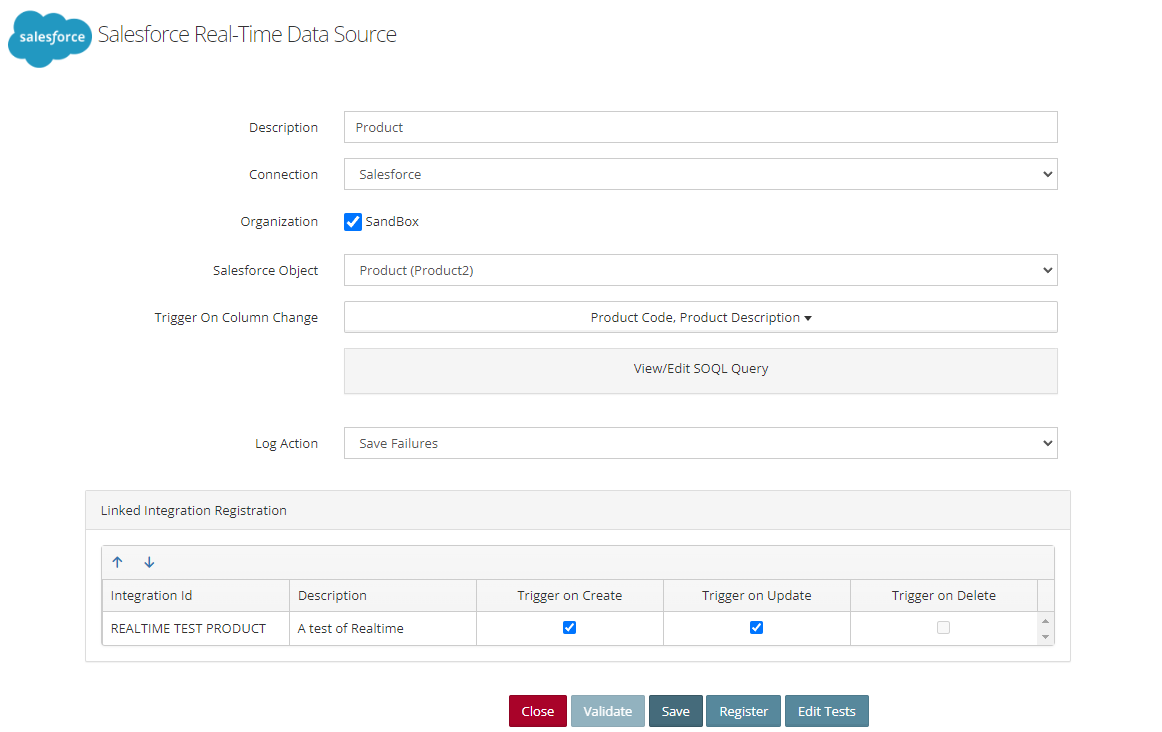Click the Validate button
The width and height of the screenshot is (1162, 732).
pos(608,711)
